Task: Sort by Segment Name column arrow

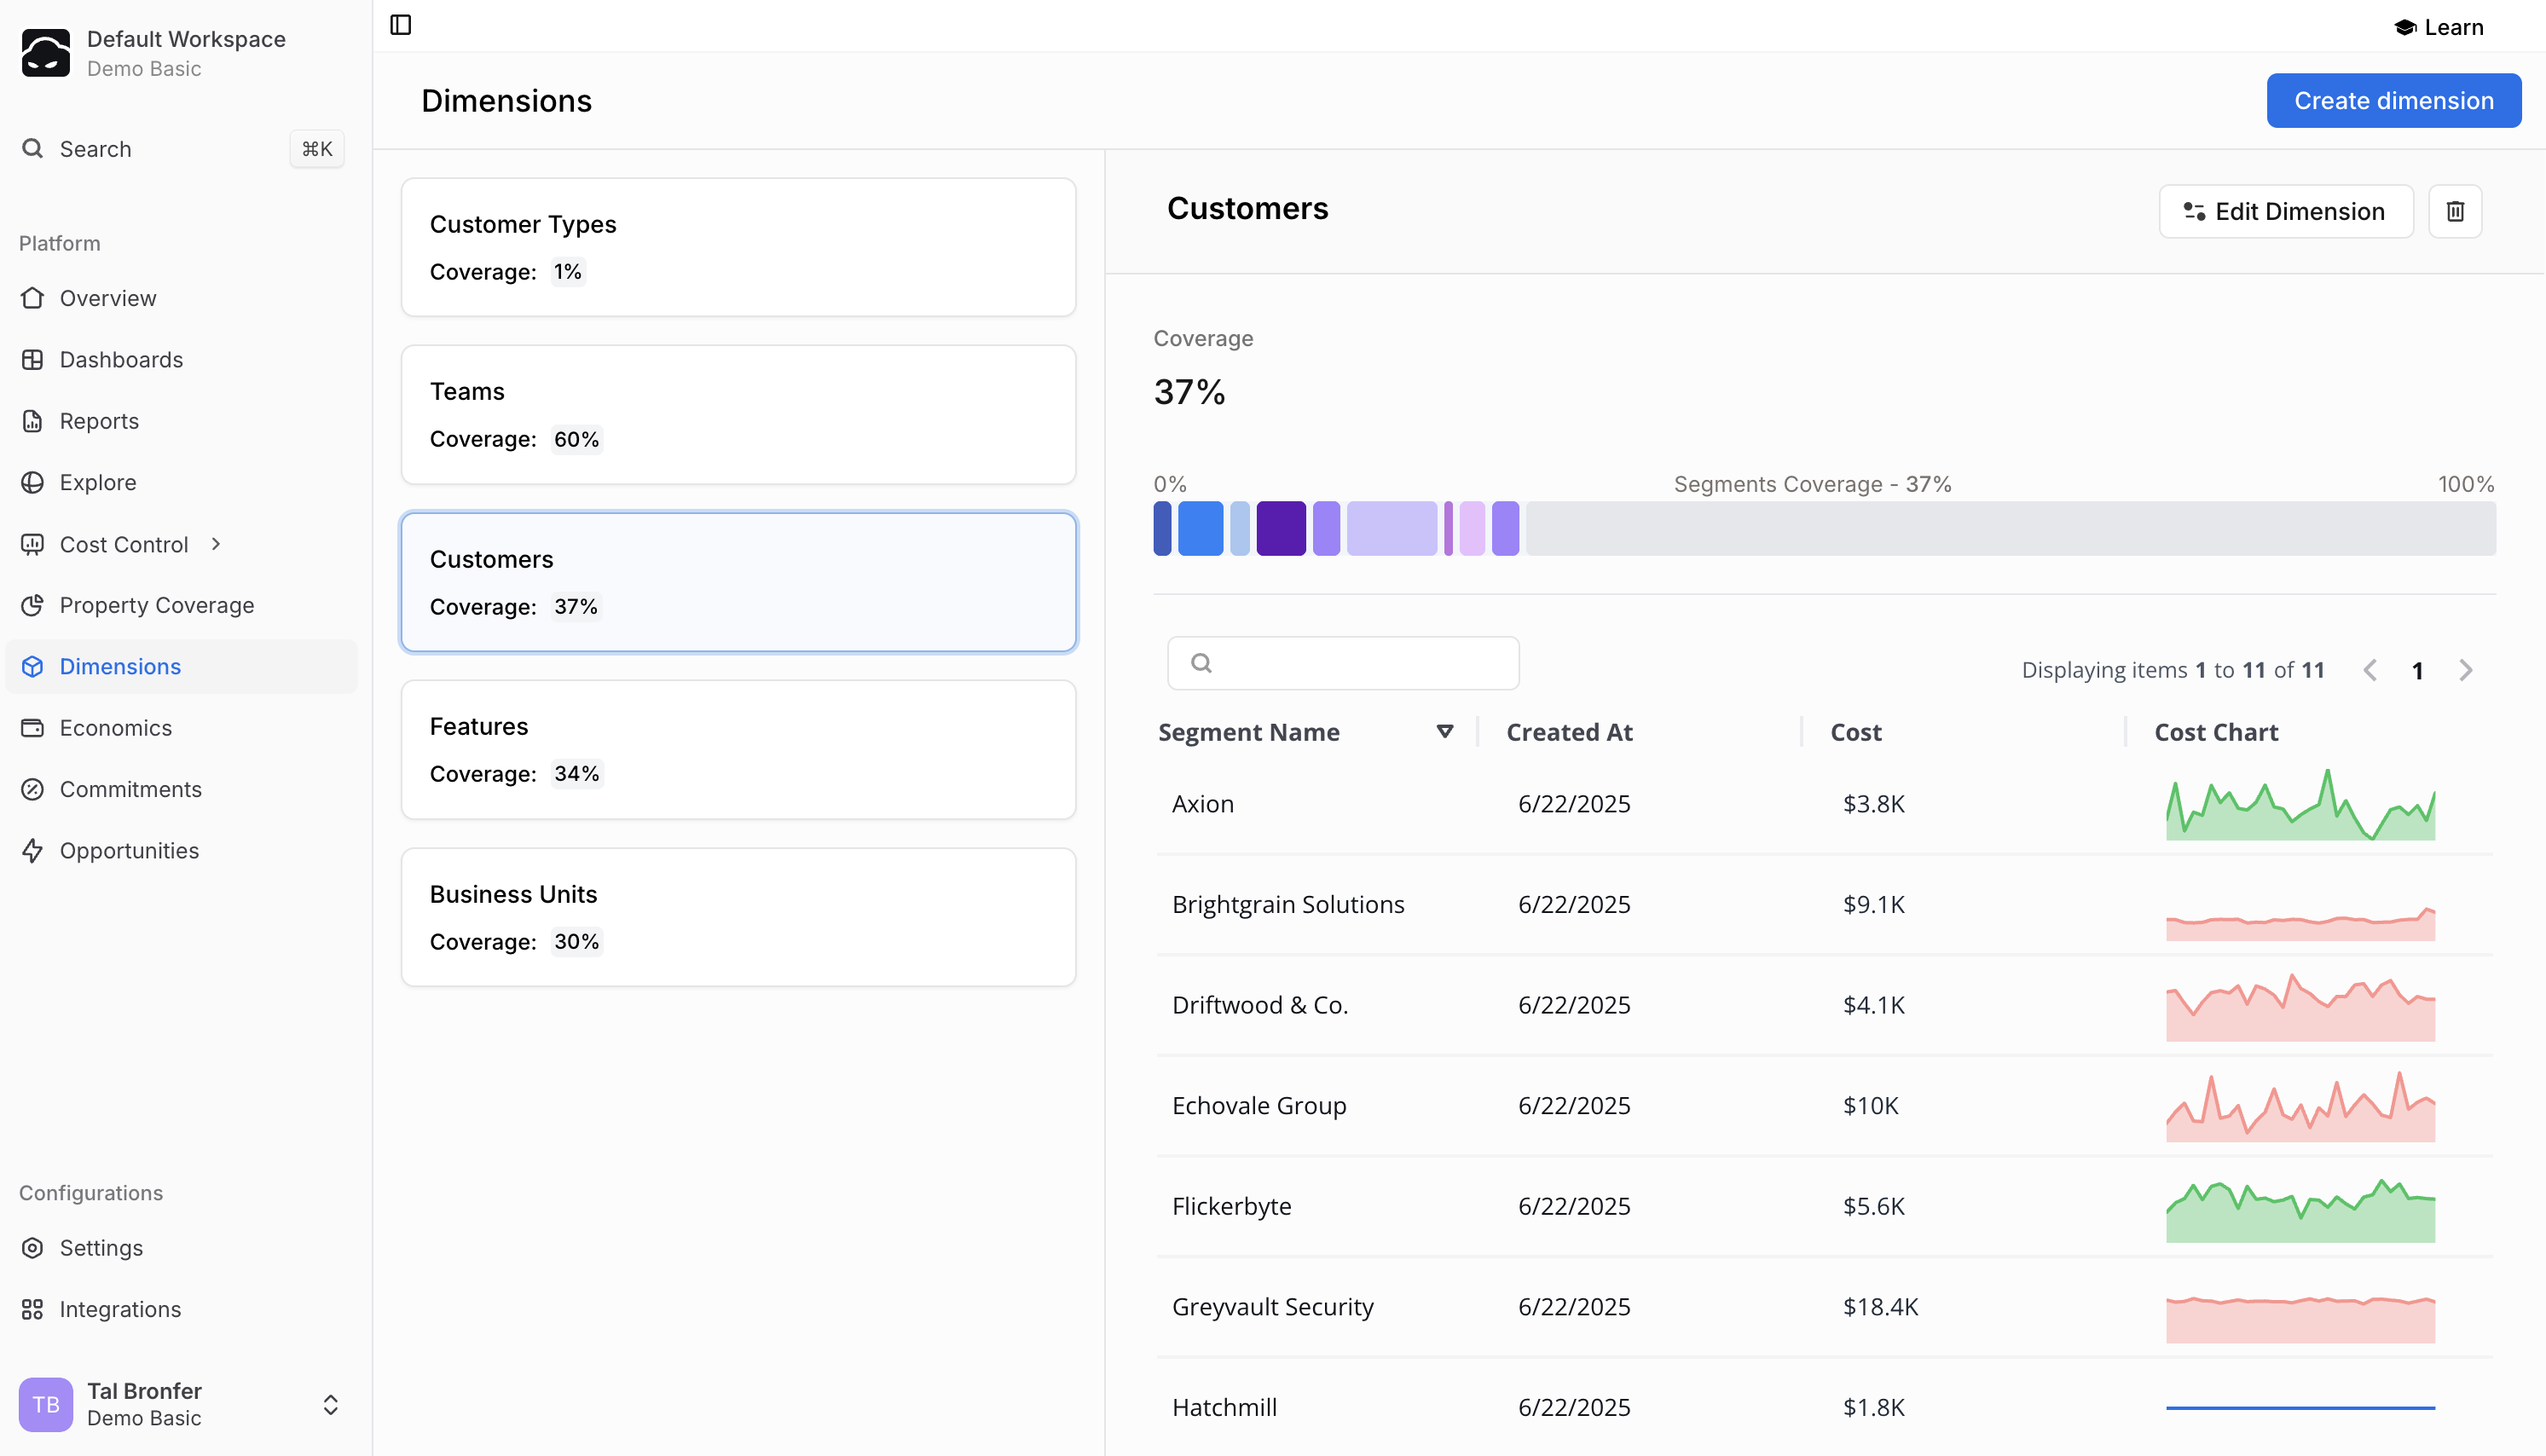Action: pos(1444,732)
